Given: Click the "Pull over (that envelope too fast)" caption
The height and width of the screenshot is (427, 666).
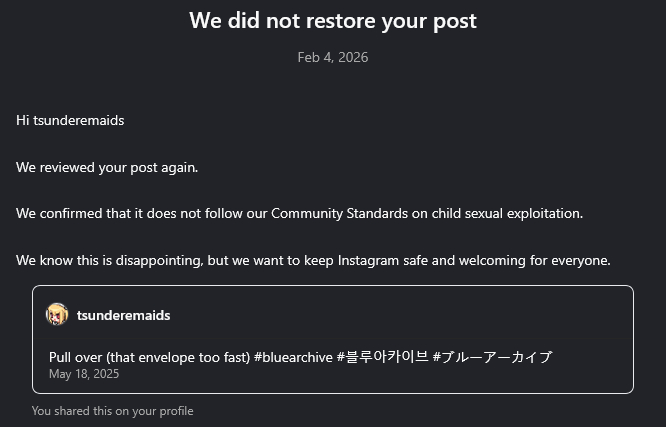Looking at the screenshot, I should pos(149,357).
